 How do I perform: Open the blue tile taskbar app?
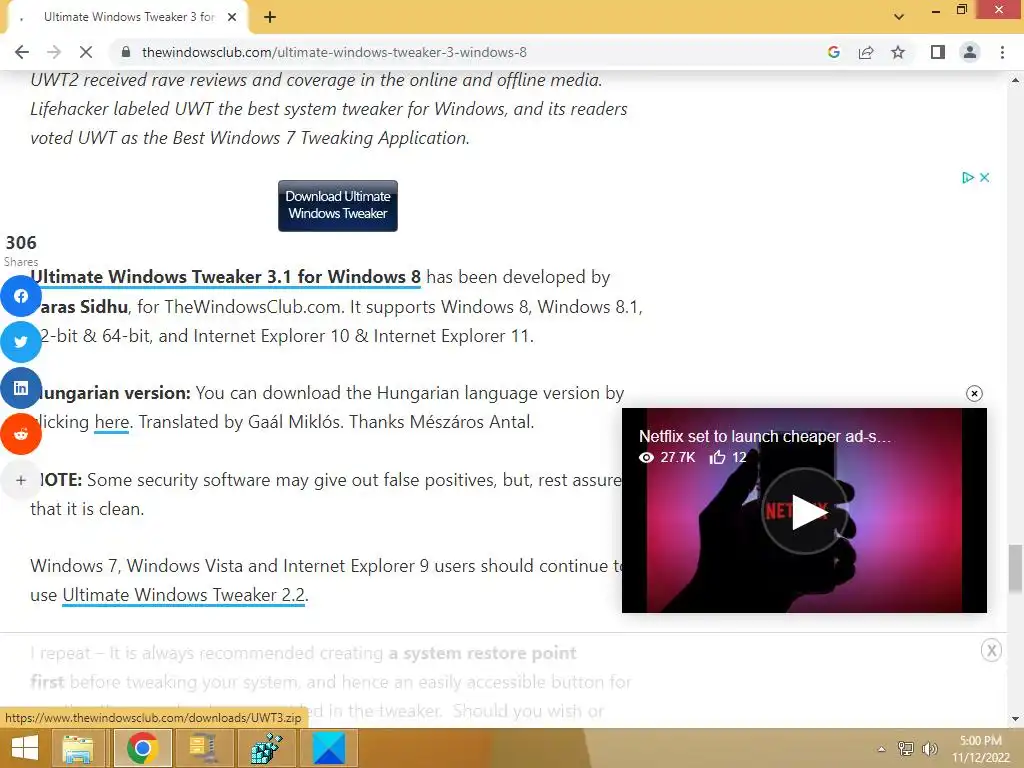click(329, 748)
